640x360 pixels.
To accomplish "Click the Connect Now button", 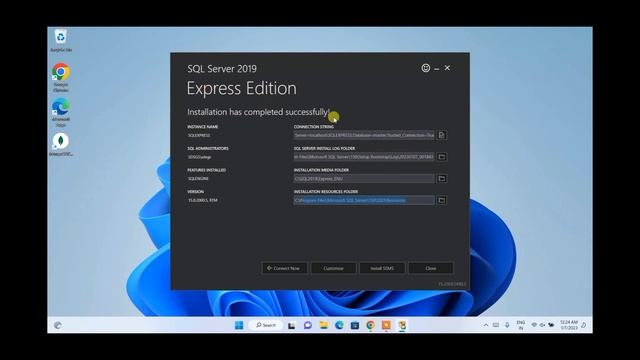I will (284, 268).
